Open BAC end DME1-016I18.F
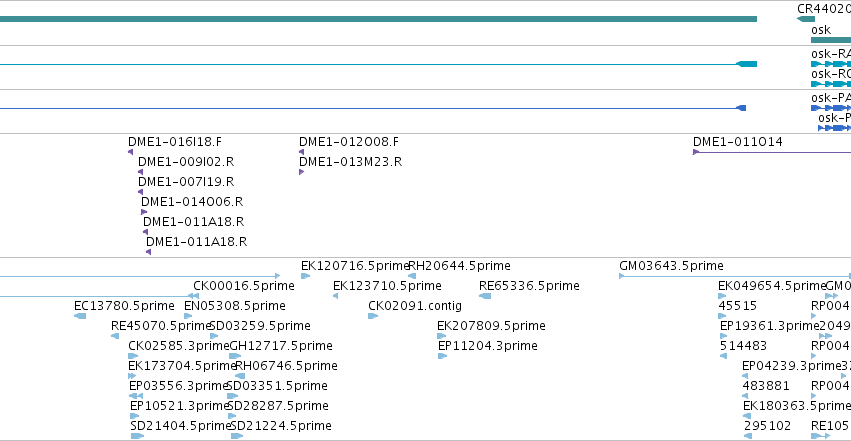This screenshot has height=441, width=851. (175, 142)
